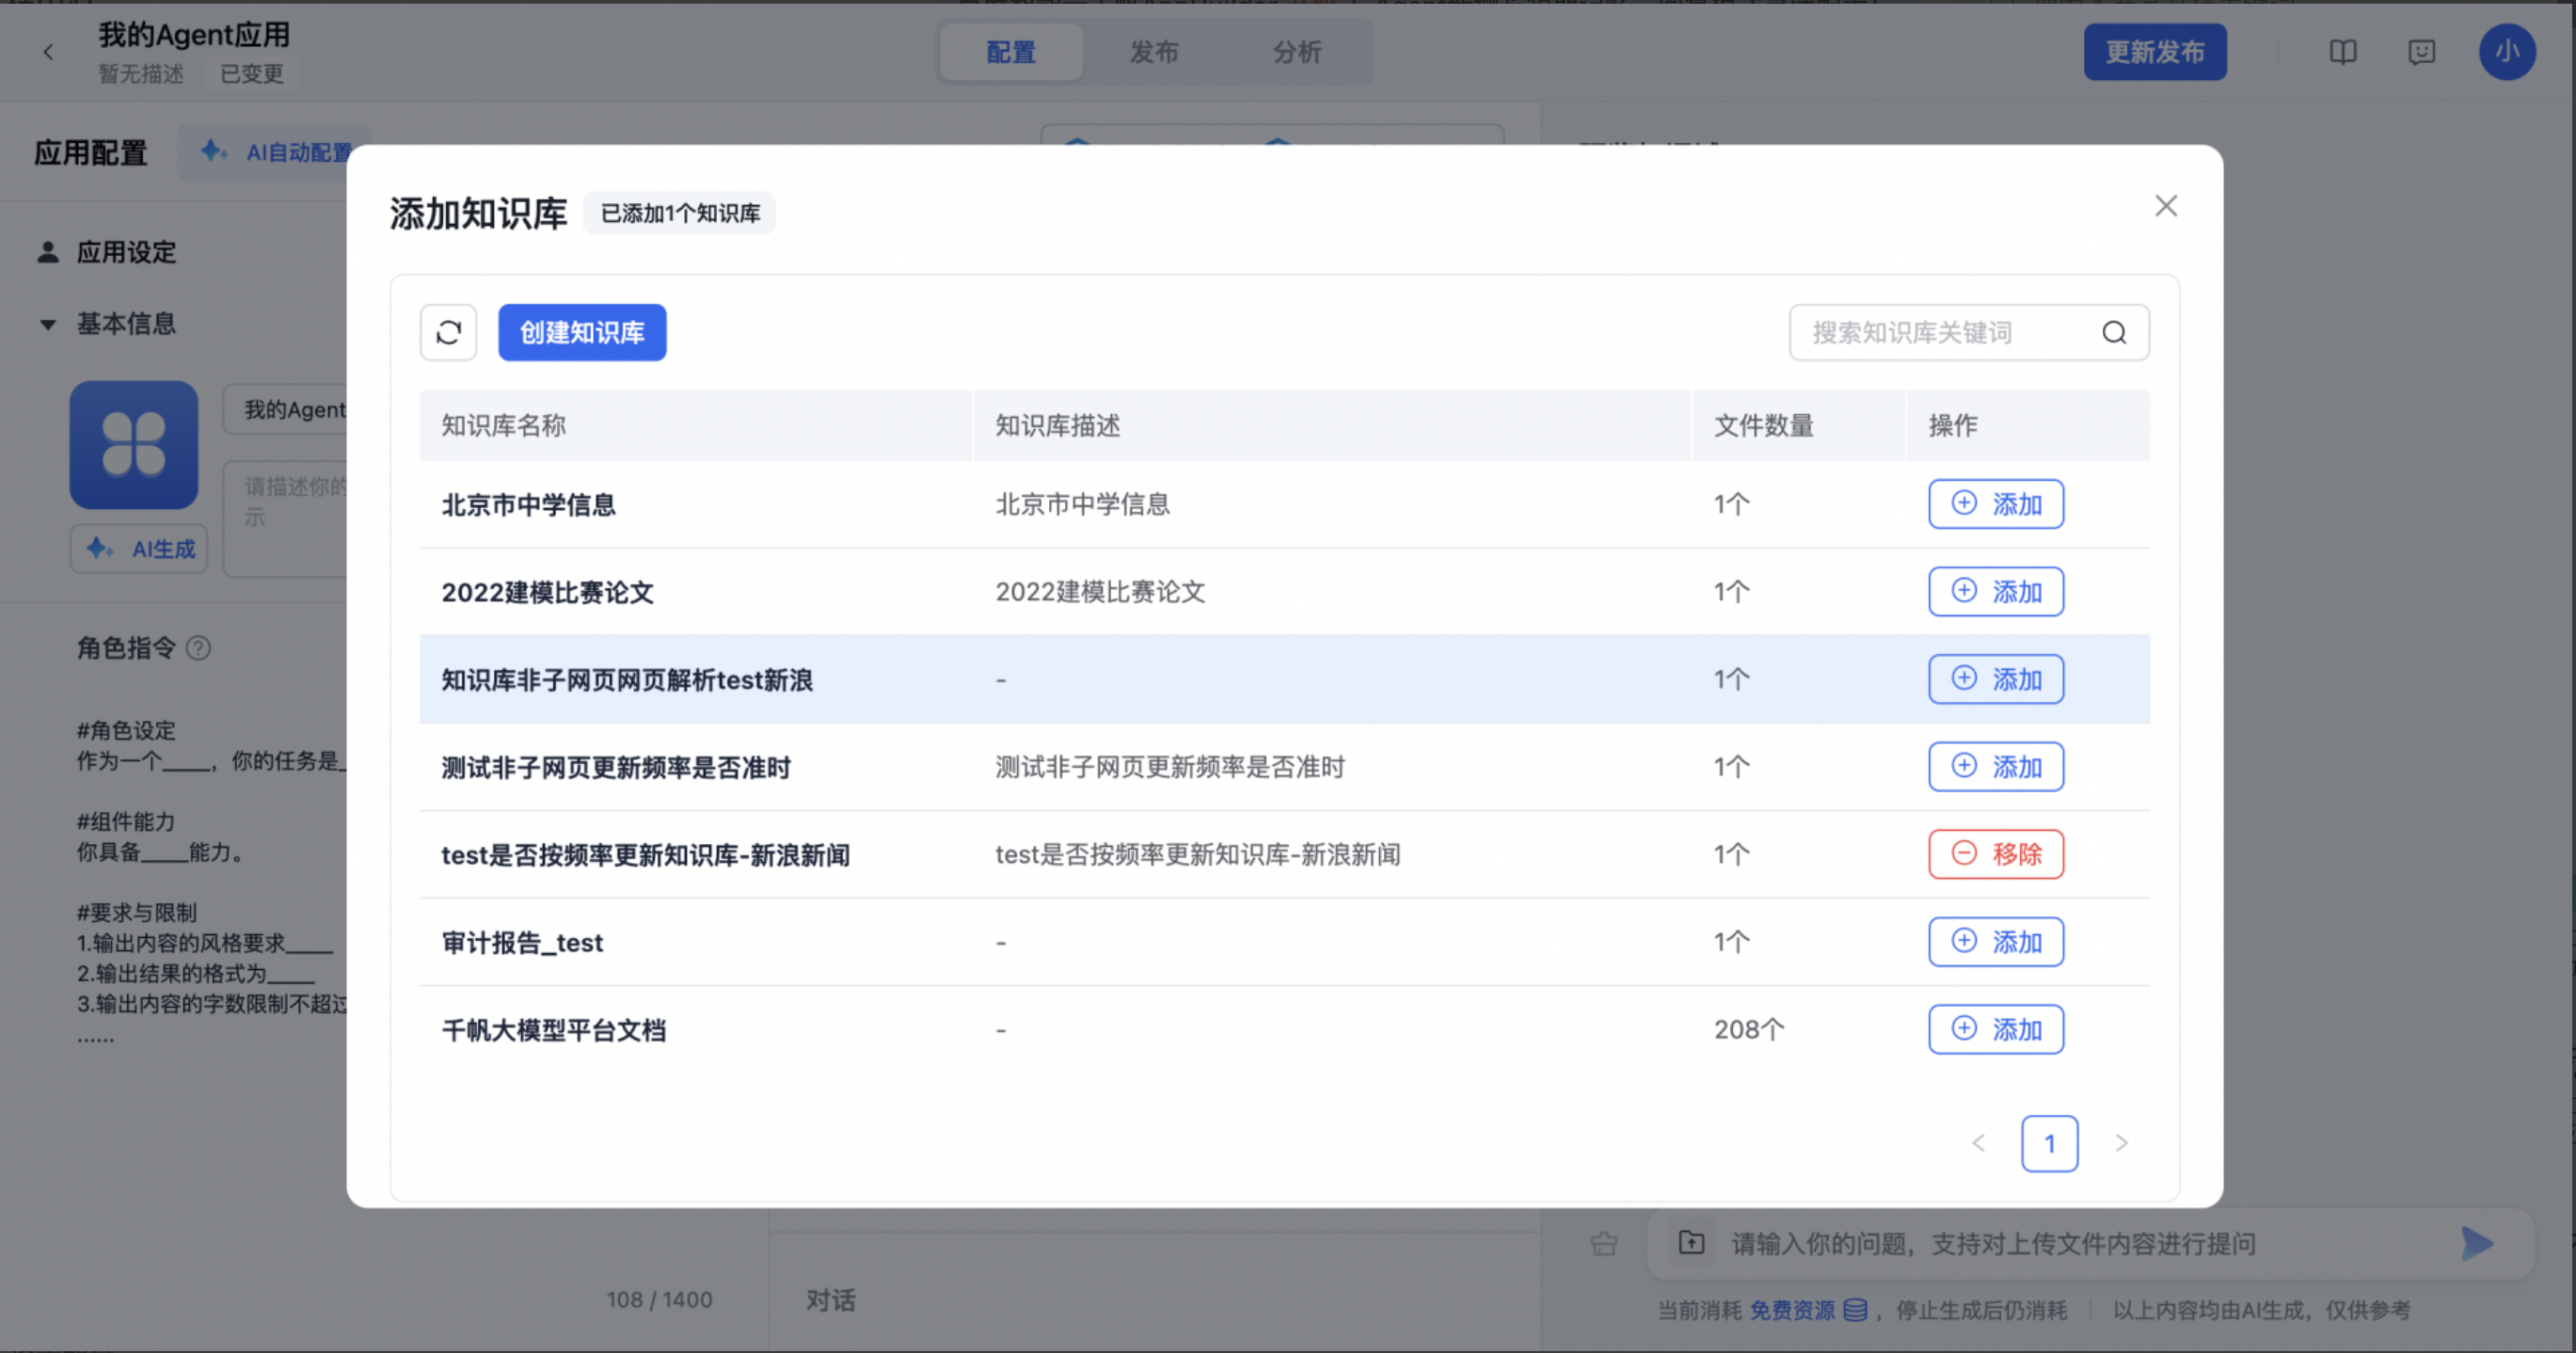
Task: Click the search magnifier icon
Action: click(2113, 332)
